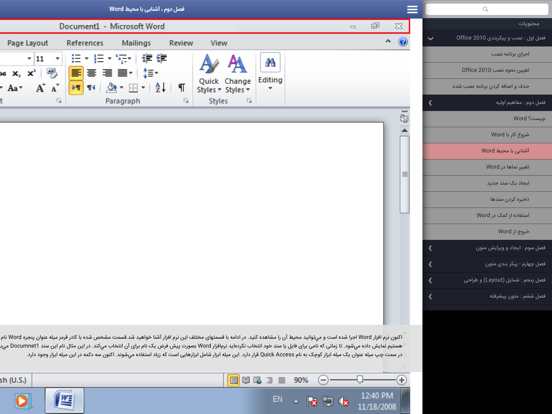Image resolution: width=552 pixels, height=414 pixels.
Task: Click the Find binoculars Editing icon
Action: pyautogui.click(x=270, y=63)
